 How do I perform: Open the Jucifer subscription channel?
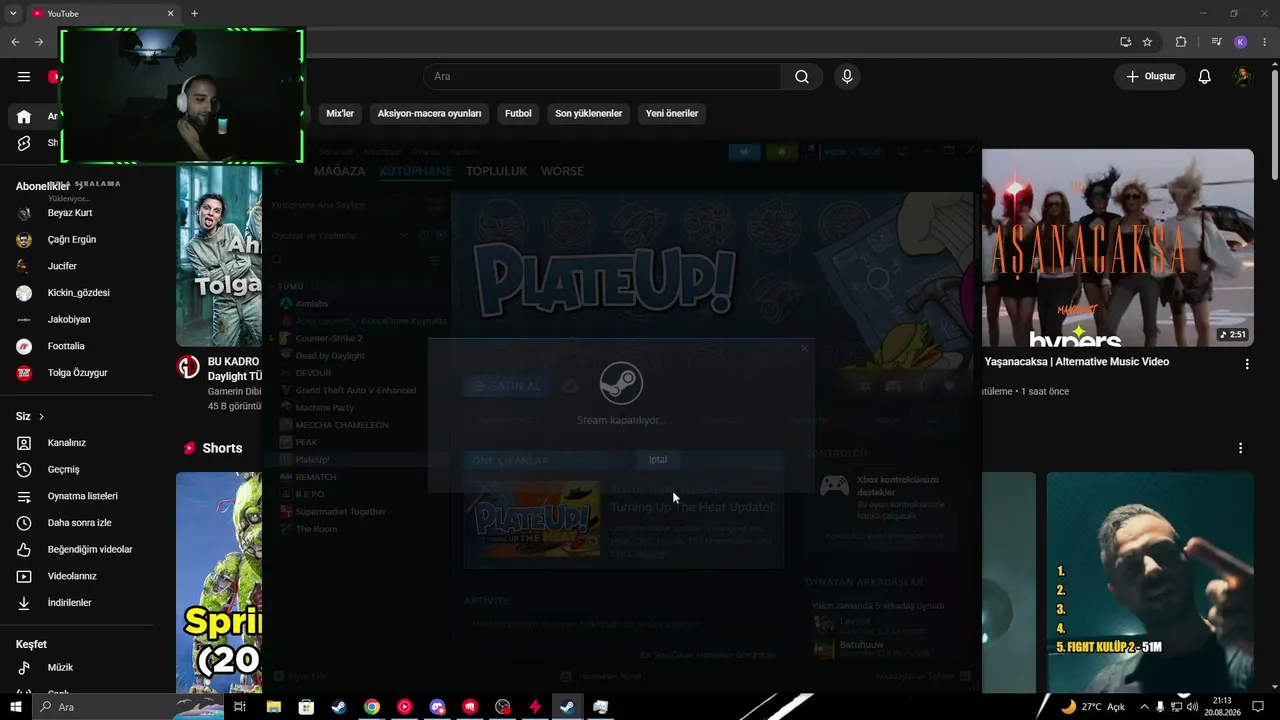[x=62, y=267]
